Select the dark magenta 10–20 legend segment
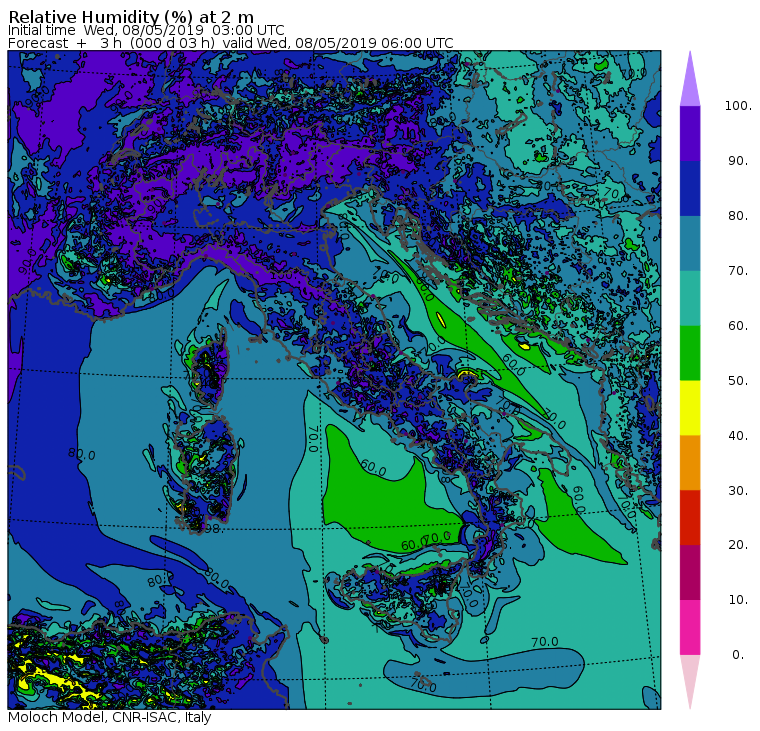 [690, 573]
